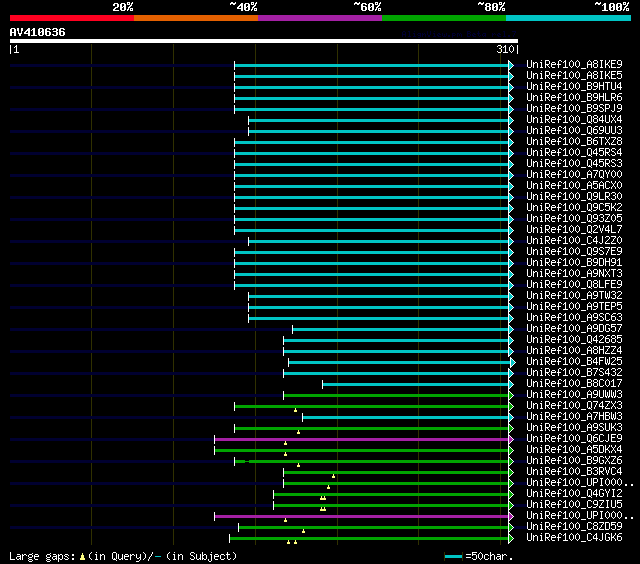
Task: Click the orange ~40% identity legend segment
Action: (196, 18)
